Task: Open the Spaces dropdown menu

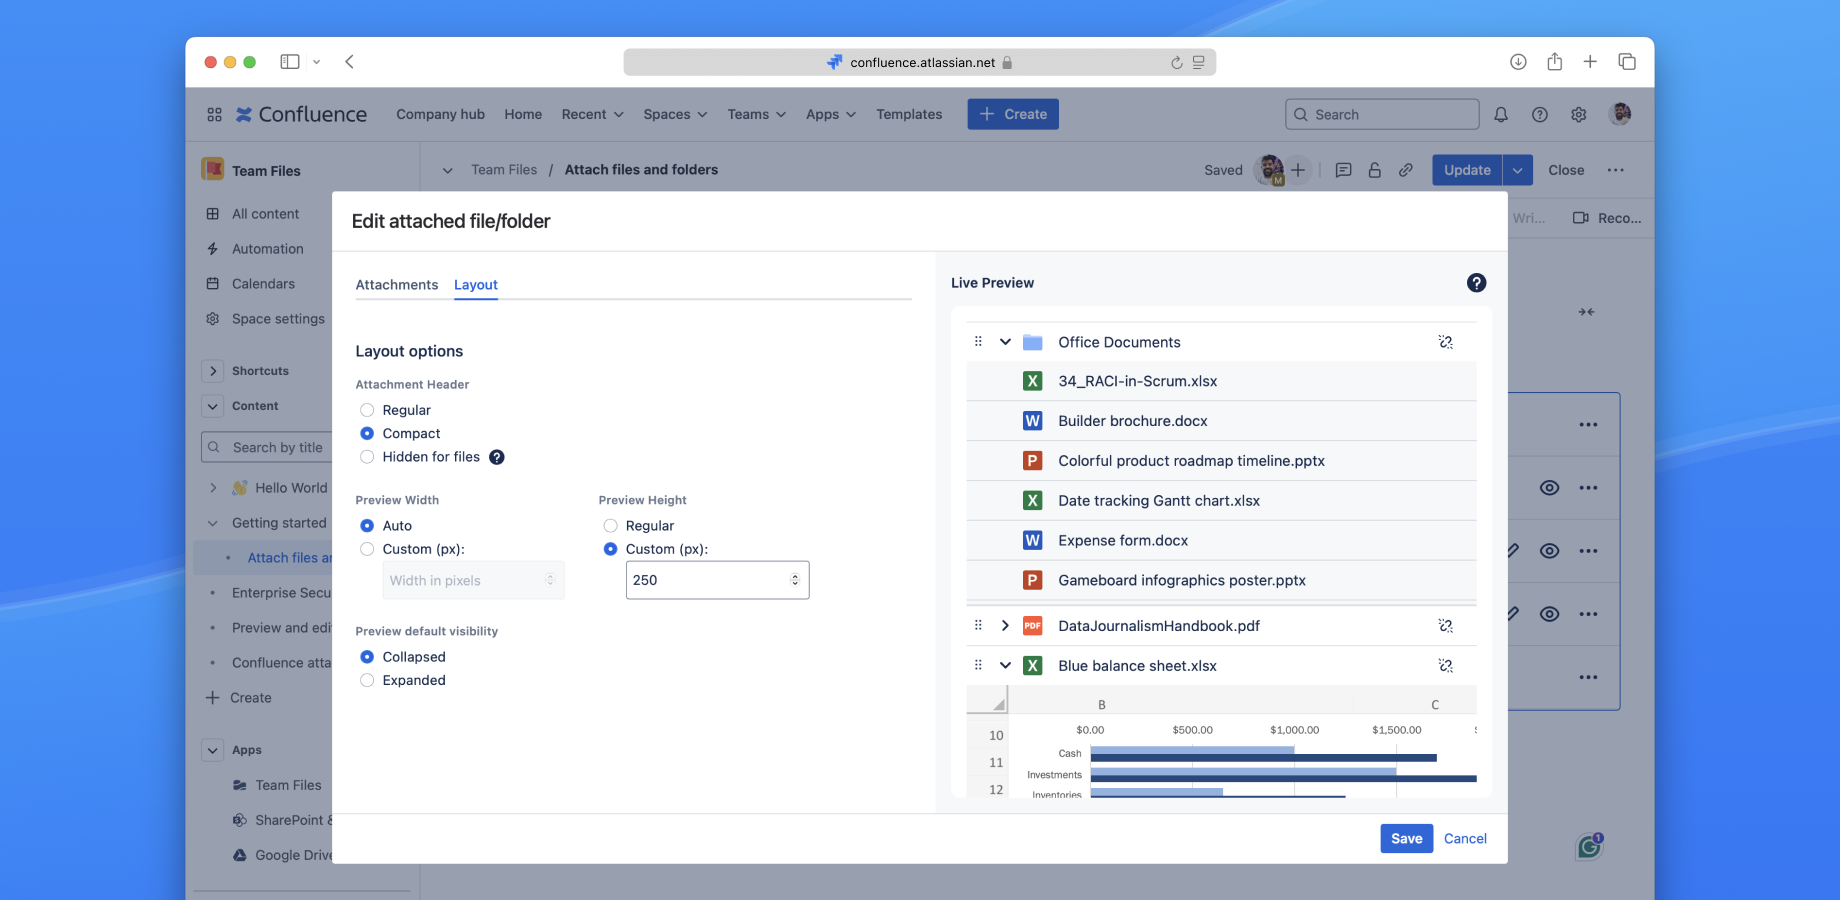Action: click(x=675, y=115)
